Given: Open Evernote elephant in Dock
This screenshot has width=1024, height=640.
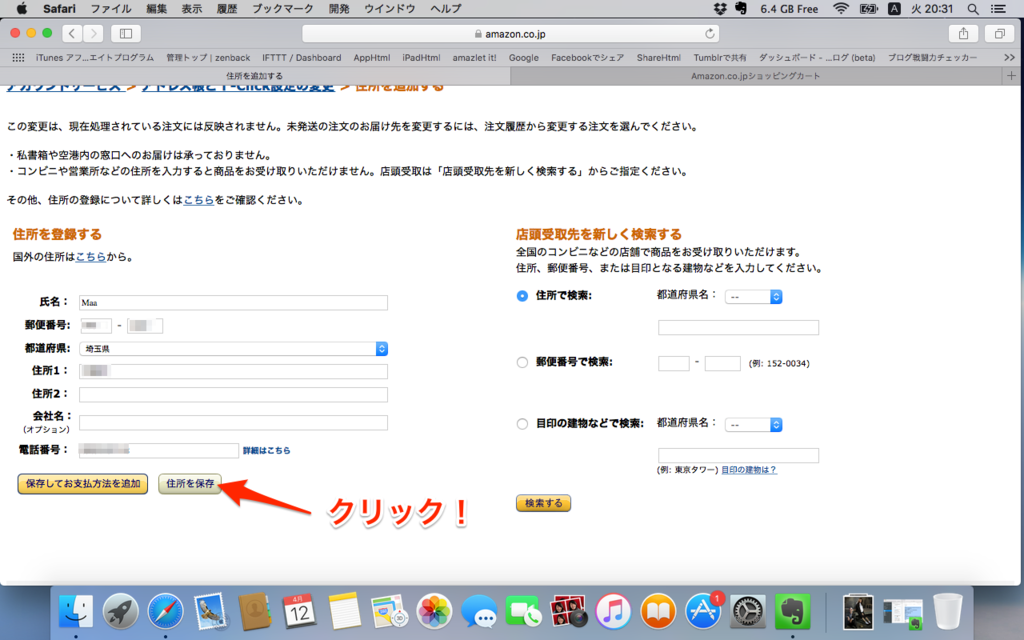Looking at the screenshot, I should click(792, 612).
